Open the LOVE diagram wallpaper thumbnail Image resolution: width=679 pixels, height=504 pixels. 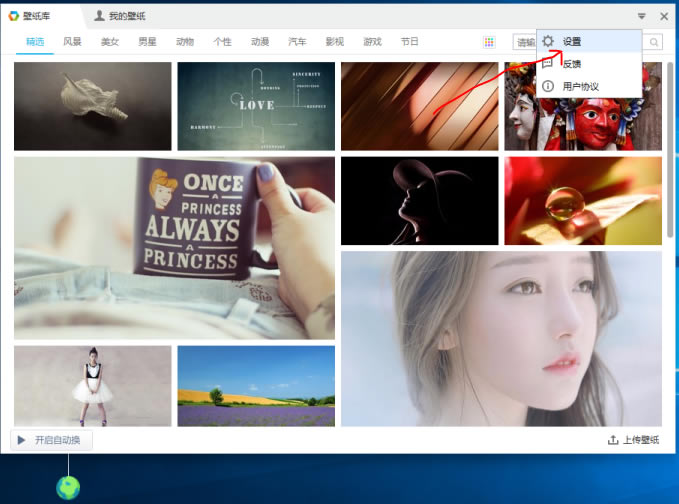pos(256,106)
